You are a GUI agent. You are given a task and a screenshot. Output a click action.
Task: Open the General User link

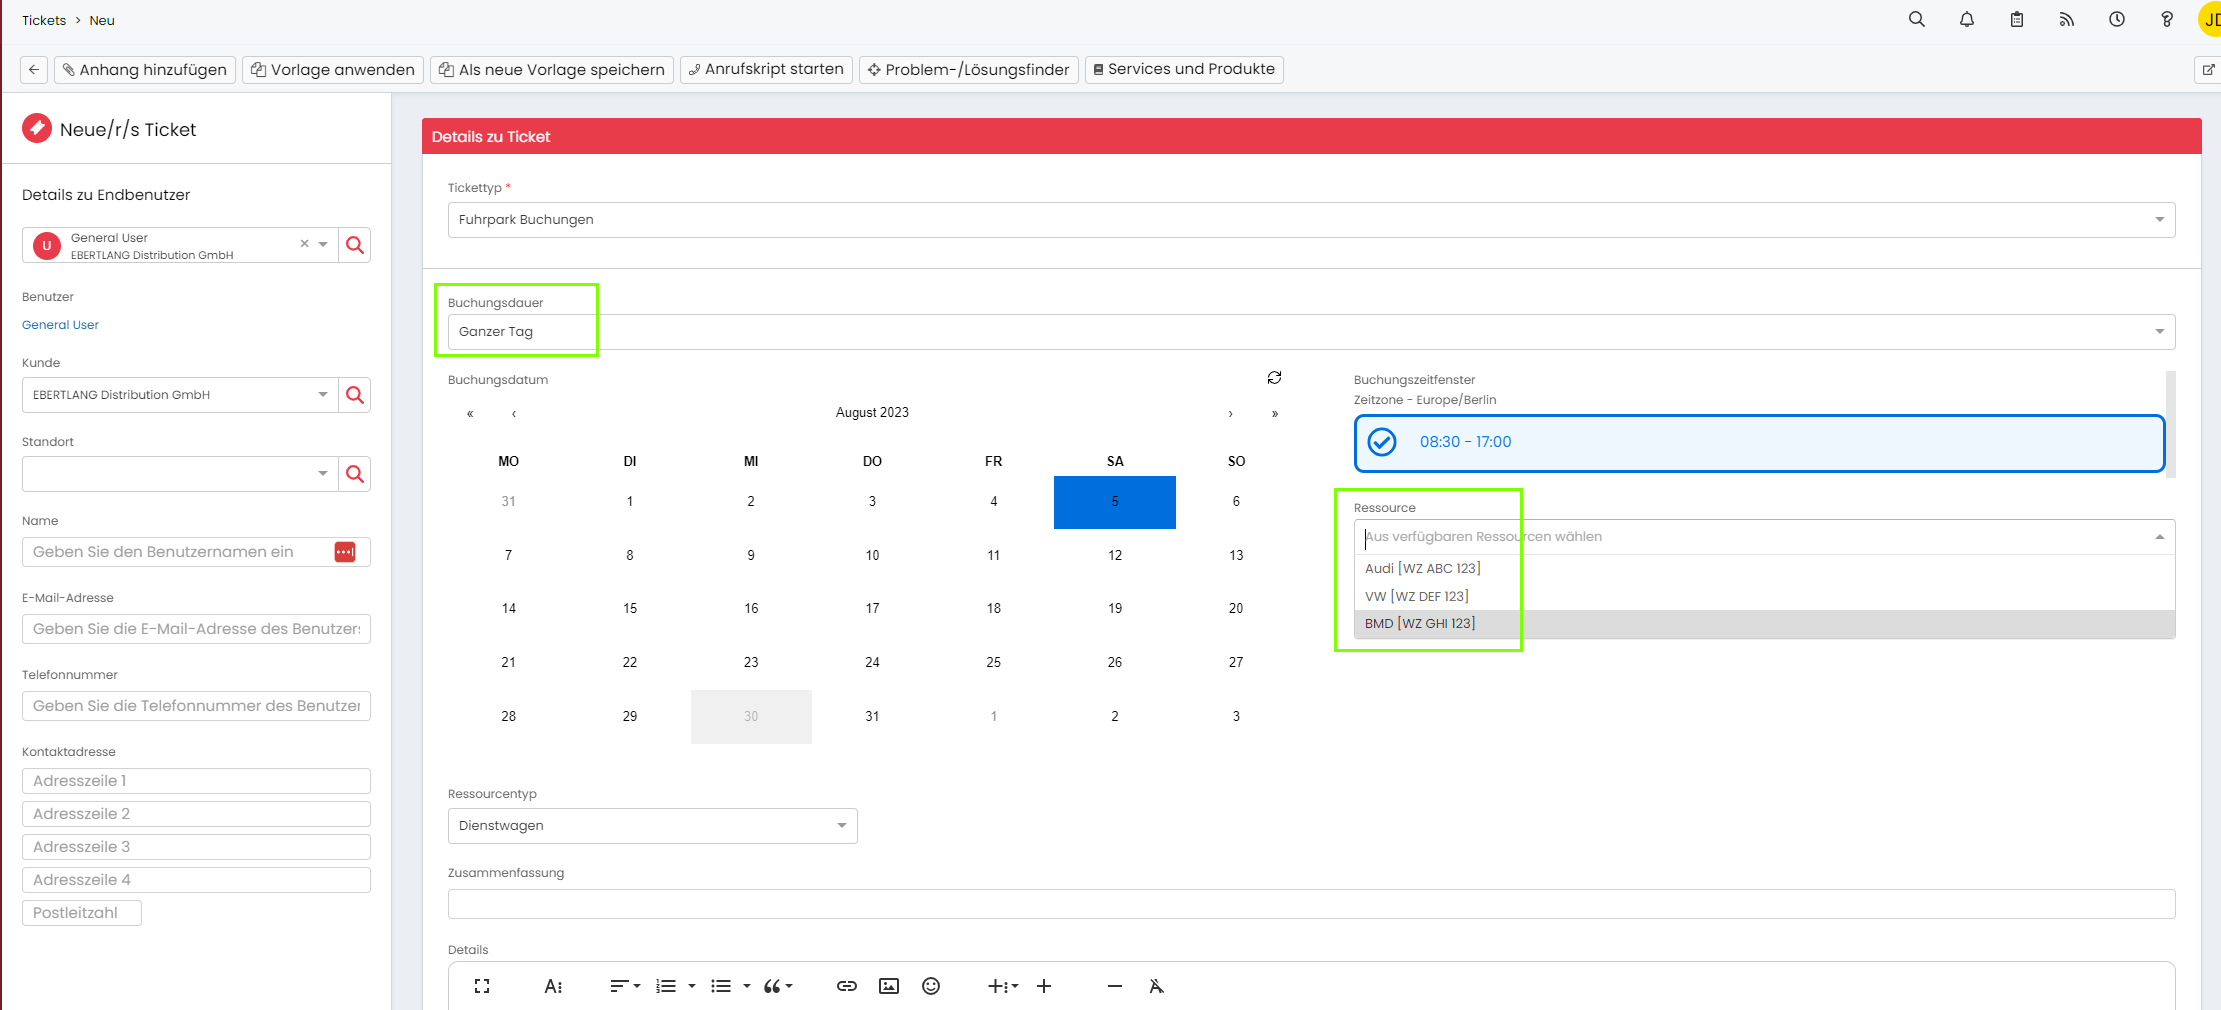(60, 325)
